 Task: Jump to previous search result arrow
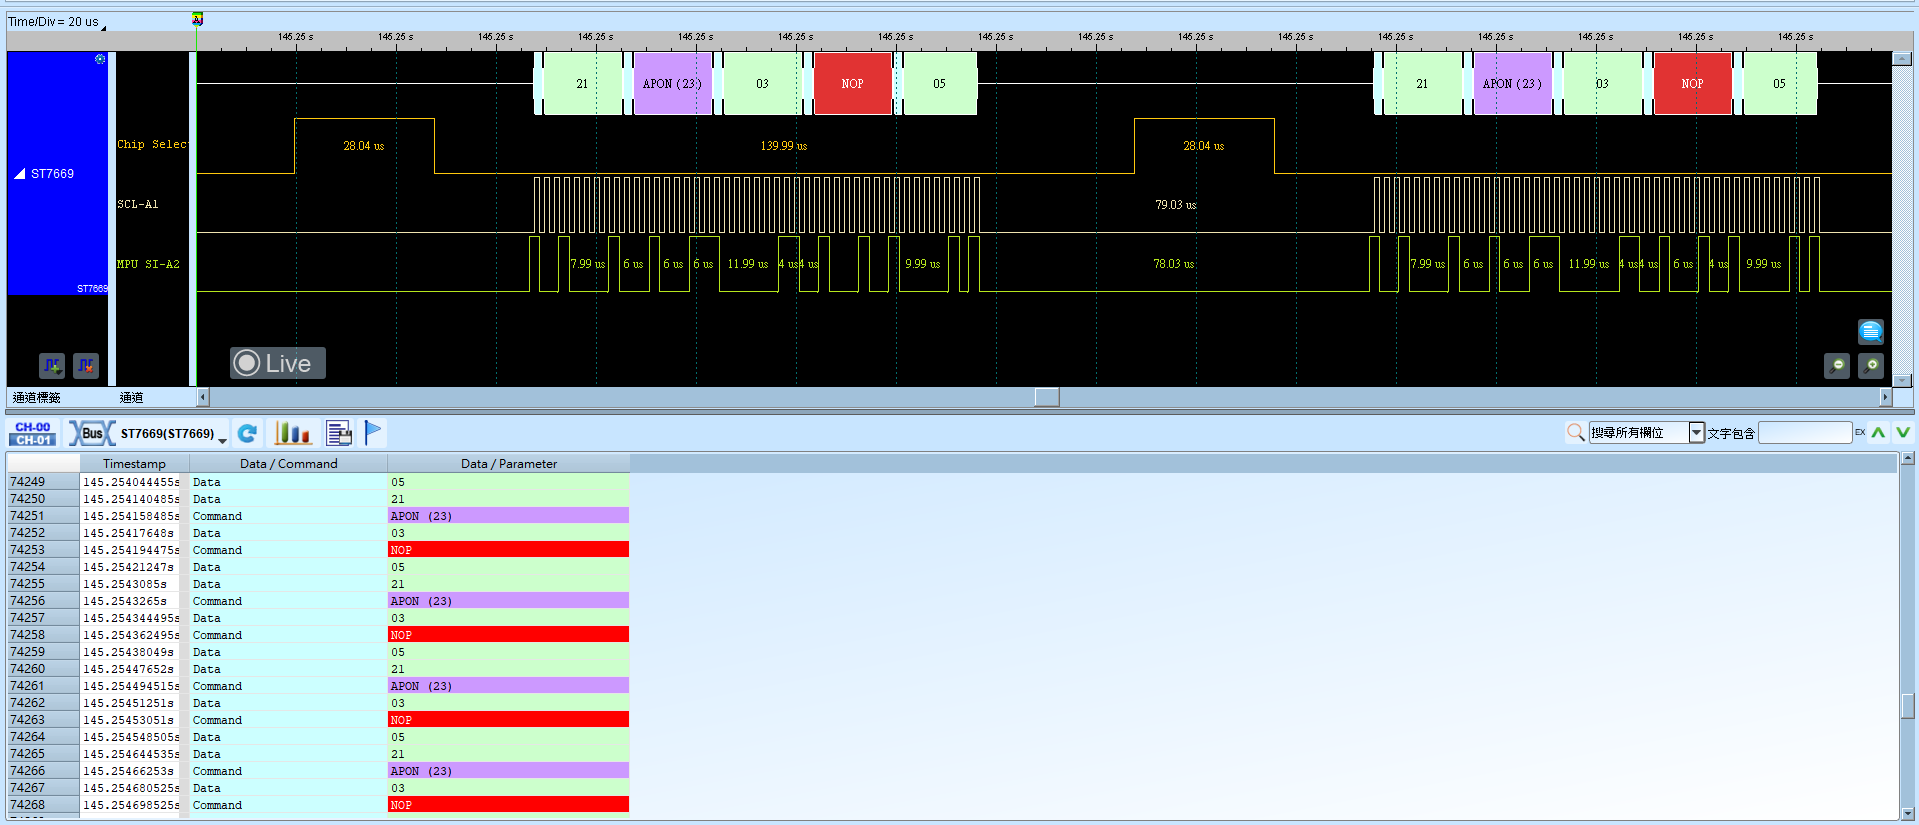pos(1878,432)
